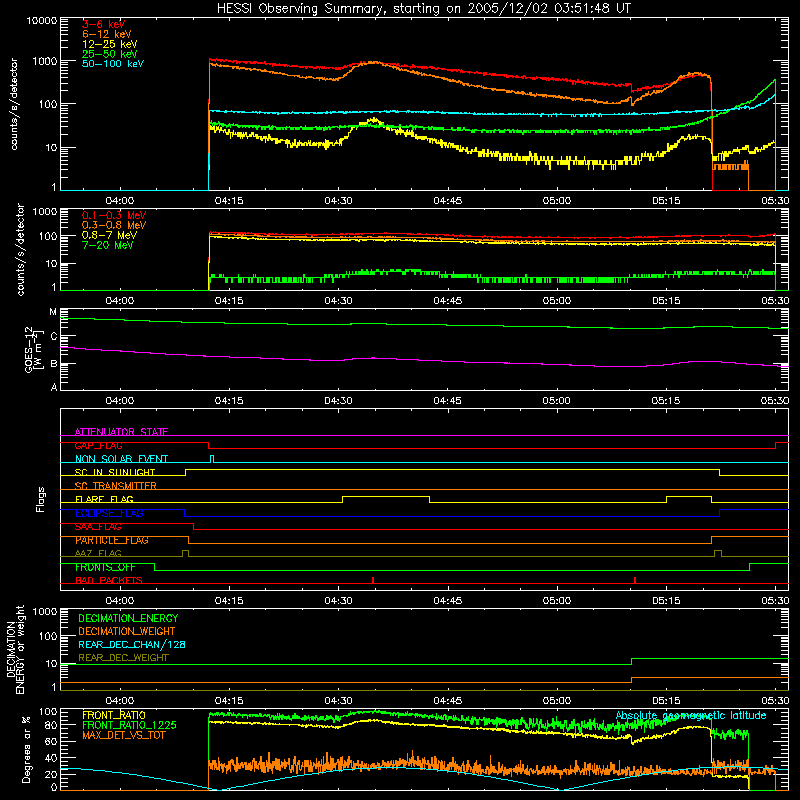Click the MAX_DET_VS_TOT legend label
The width and height of the screenshot is (800, 800).
tap(123, 735)
